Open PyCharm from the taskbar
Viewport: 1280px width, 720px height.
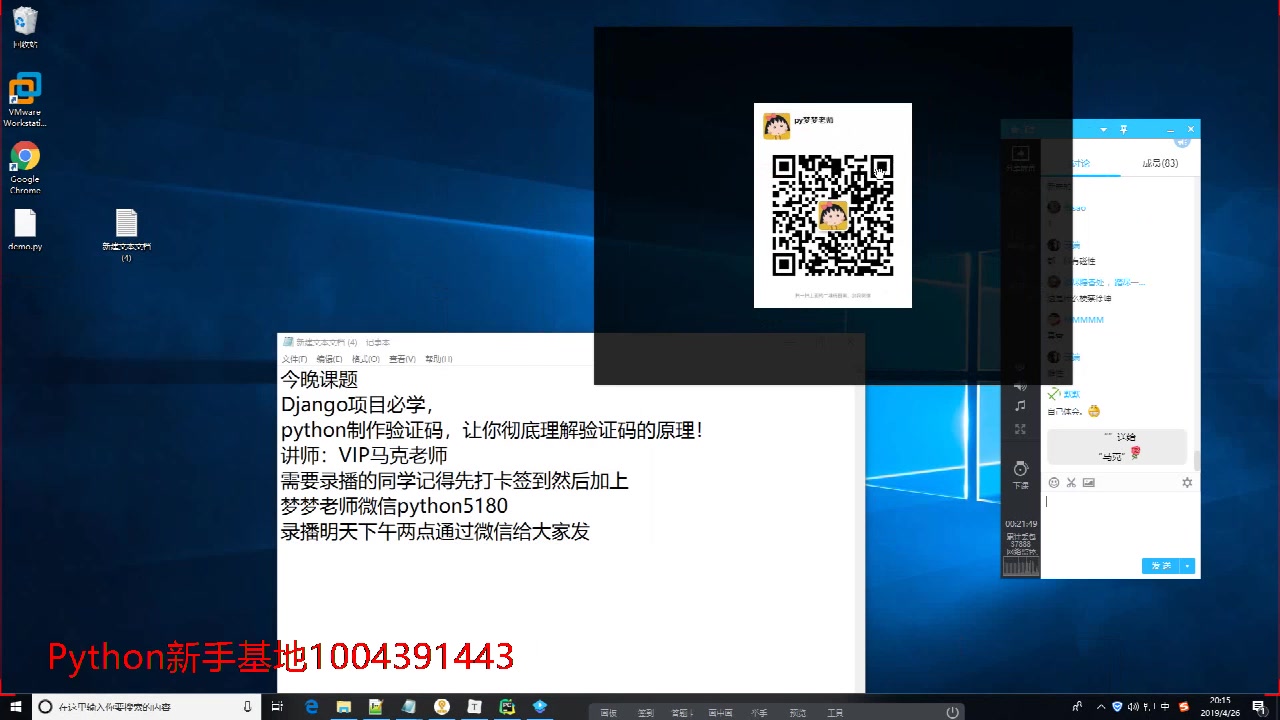pos(507,707)
